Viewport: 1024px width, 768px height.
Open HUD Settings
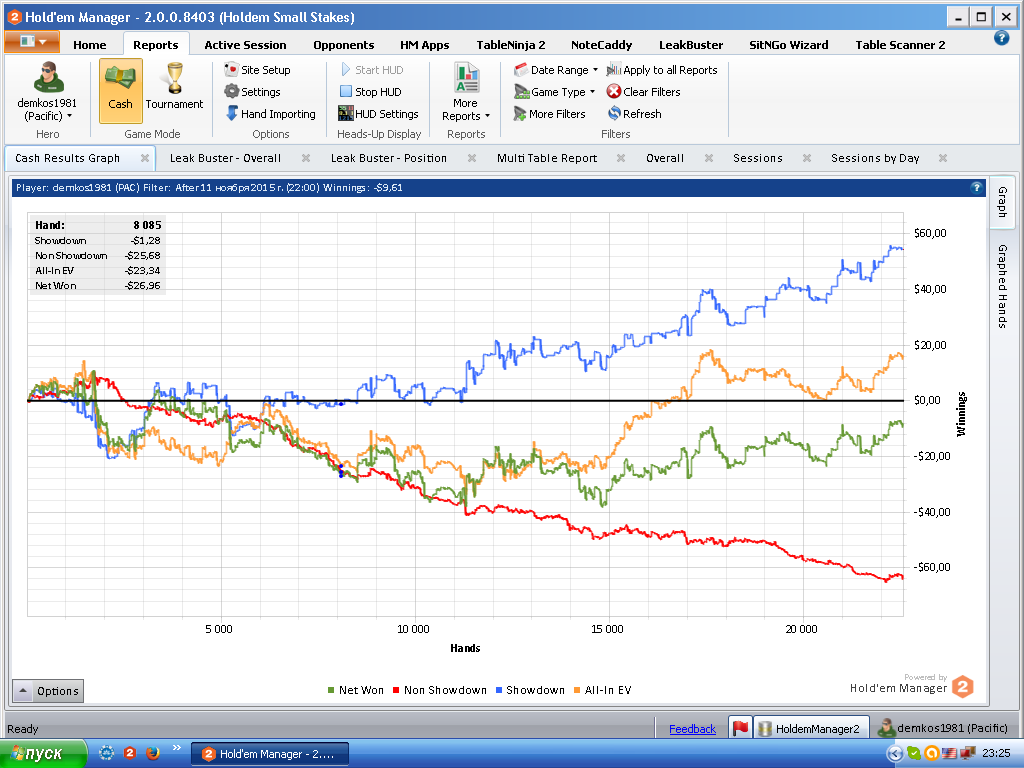(379, 114)
